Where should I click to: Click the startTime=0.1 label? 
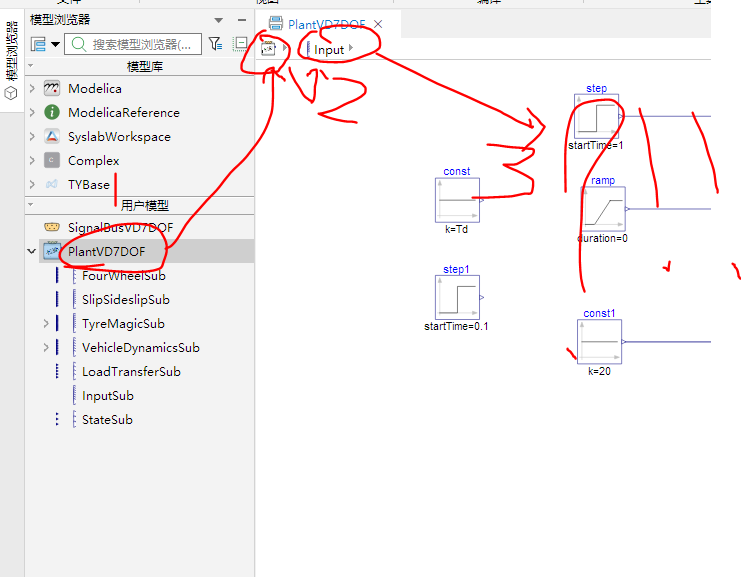(x=456, y=327)
